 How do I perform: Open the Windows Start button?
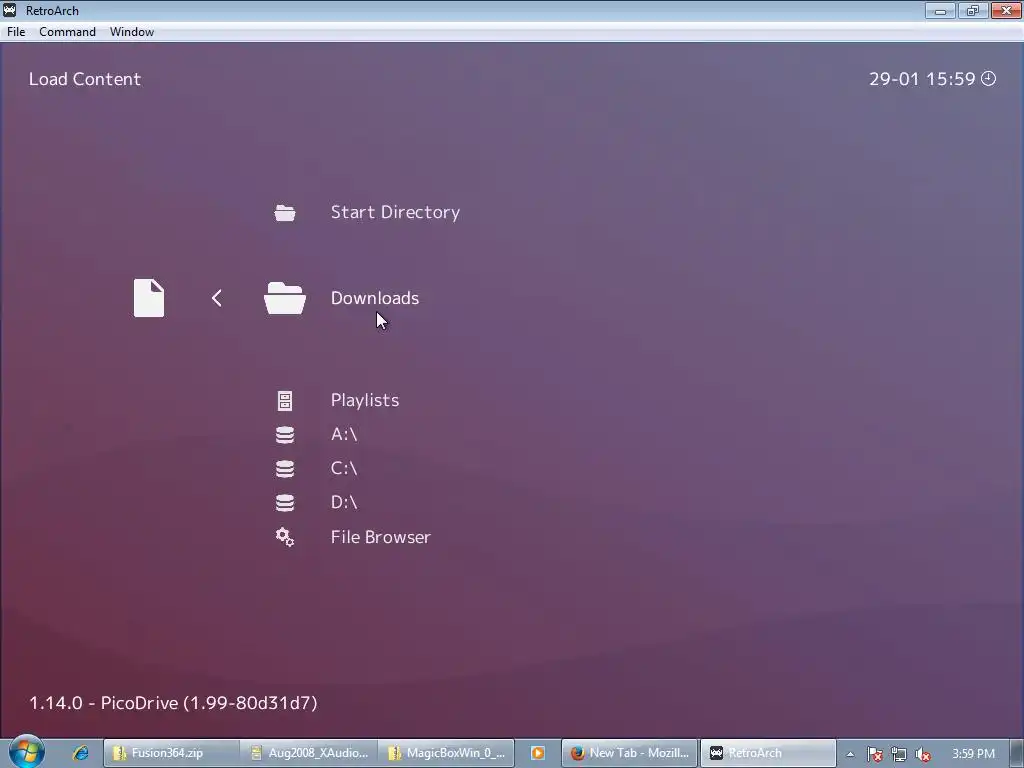(x=26, y=752)
